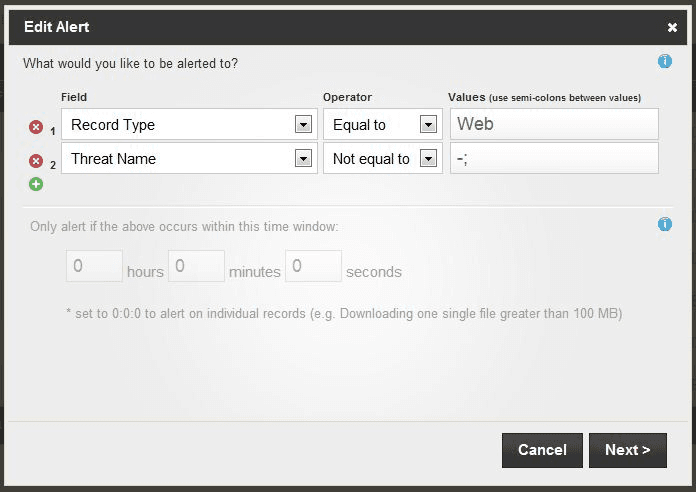The width and height of the screenshot is (696, 492).
Task: Click the hours input field
Action: pyautogui.click(x=94, y=266)
